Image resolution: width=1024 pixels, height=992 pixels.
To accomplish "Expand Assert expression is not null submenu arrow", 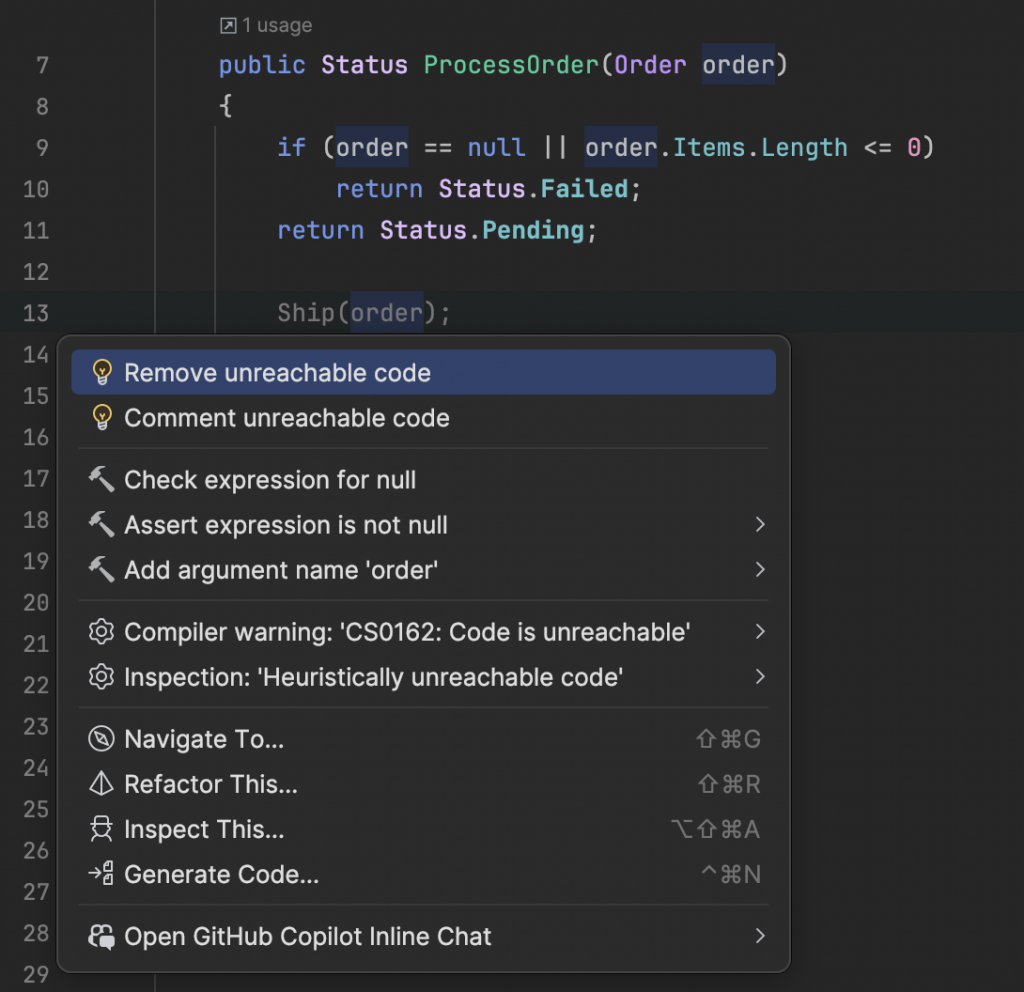I will [760, 525].
